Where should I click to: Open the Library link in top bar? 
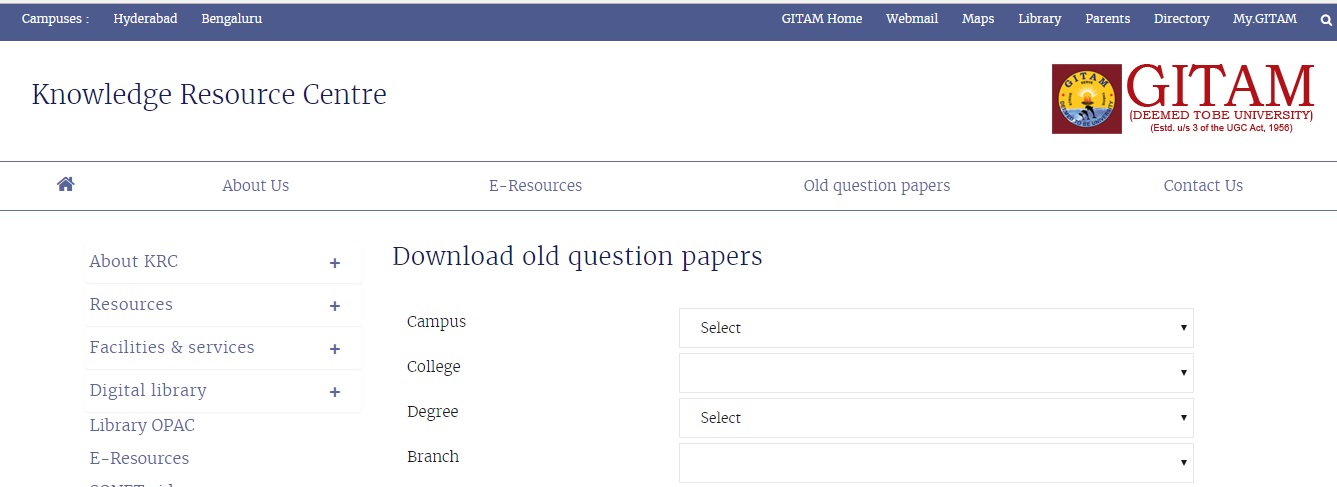[x=1040, y=19]
